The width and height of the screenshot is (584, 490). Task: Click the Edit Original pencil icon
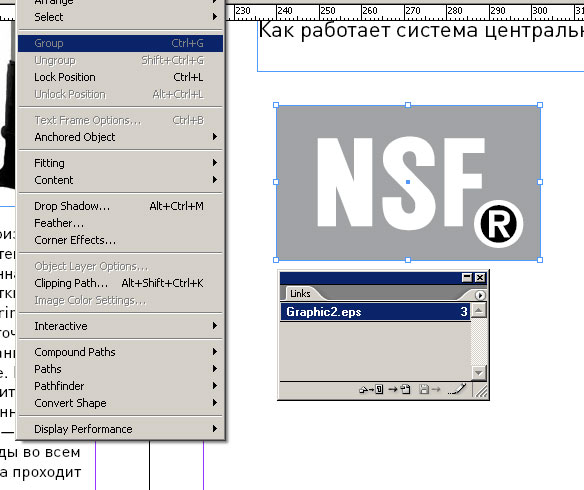pyautogui.click(x=457, y=389)
